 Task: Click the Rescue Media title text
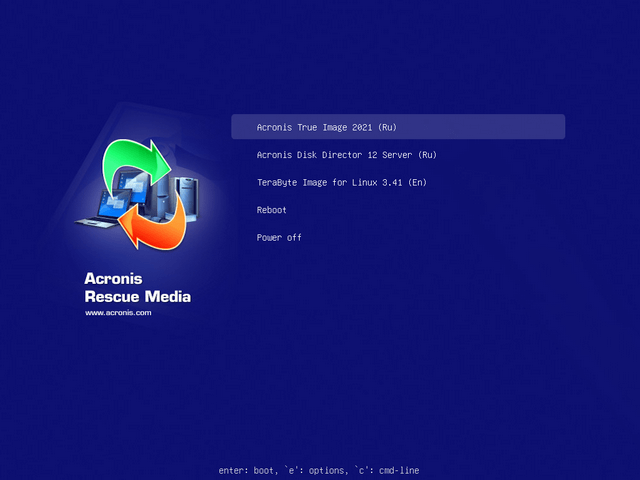[138, 297]
